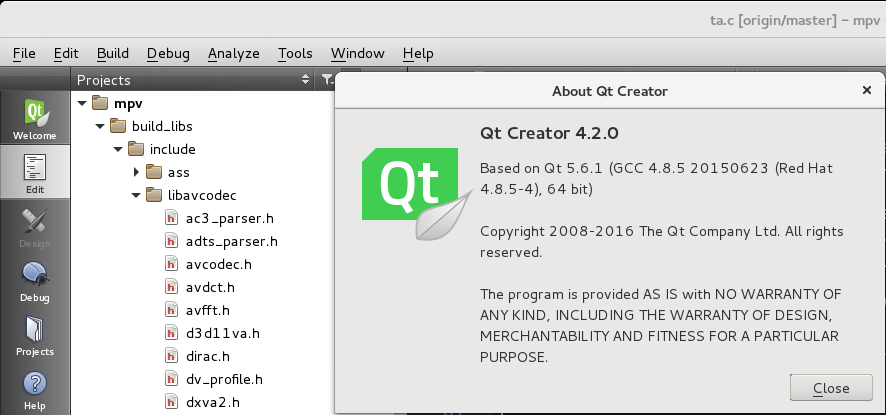Collapse the mpv project root
This screenshot has height=415, width=886.
click(82, 103)
